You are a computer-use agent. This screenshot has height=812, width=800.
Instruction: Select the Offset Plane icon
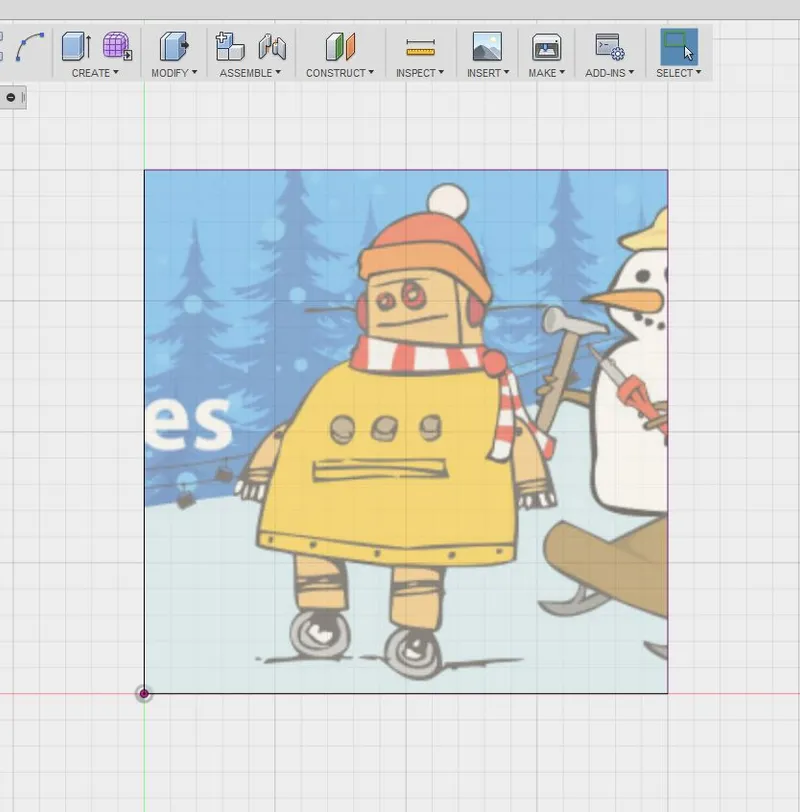[x=340, y=47]
